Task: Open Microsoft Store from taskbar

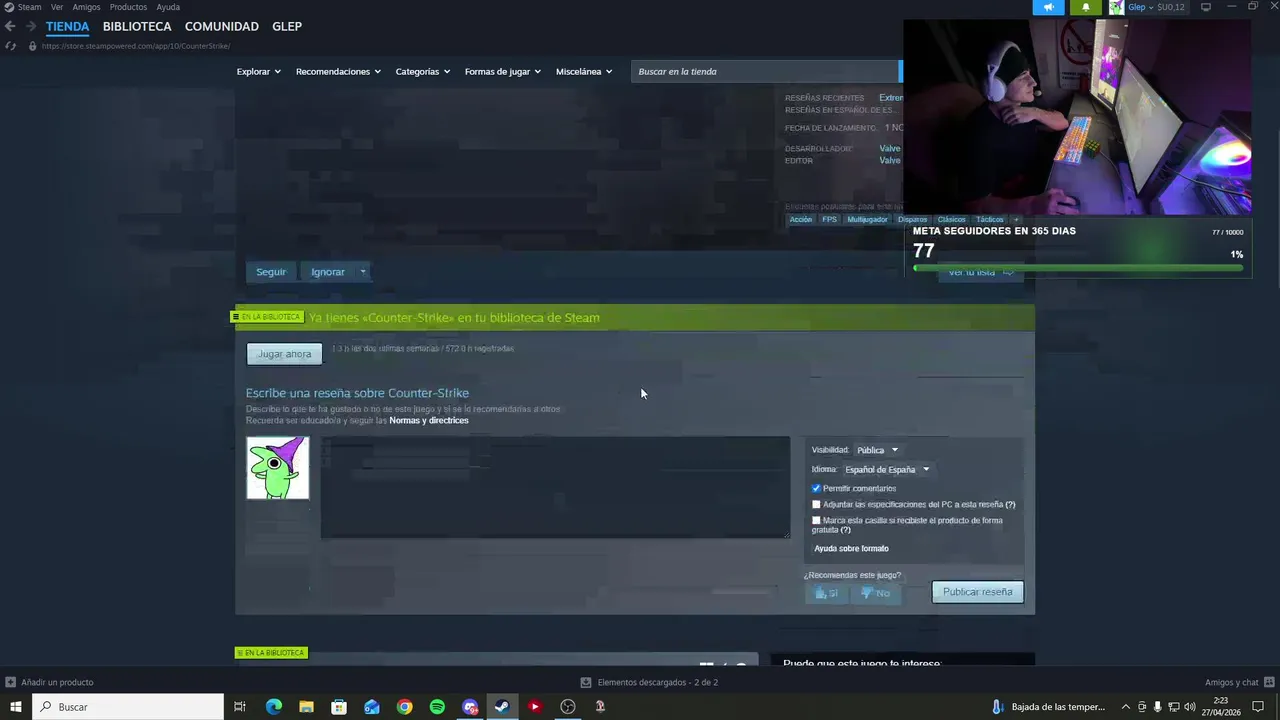Action: coord(339,707)
